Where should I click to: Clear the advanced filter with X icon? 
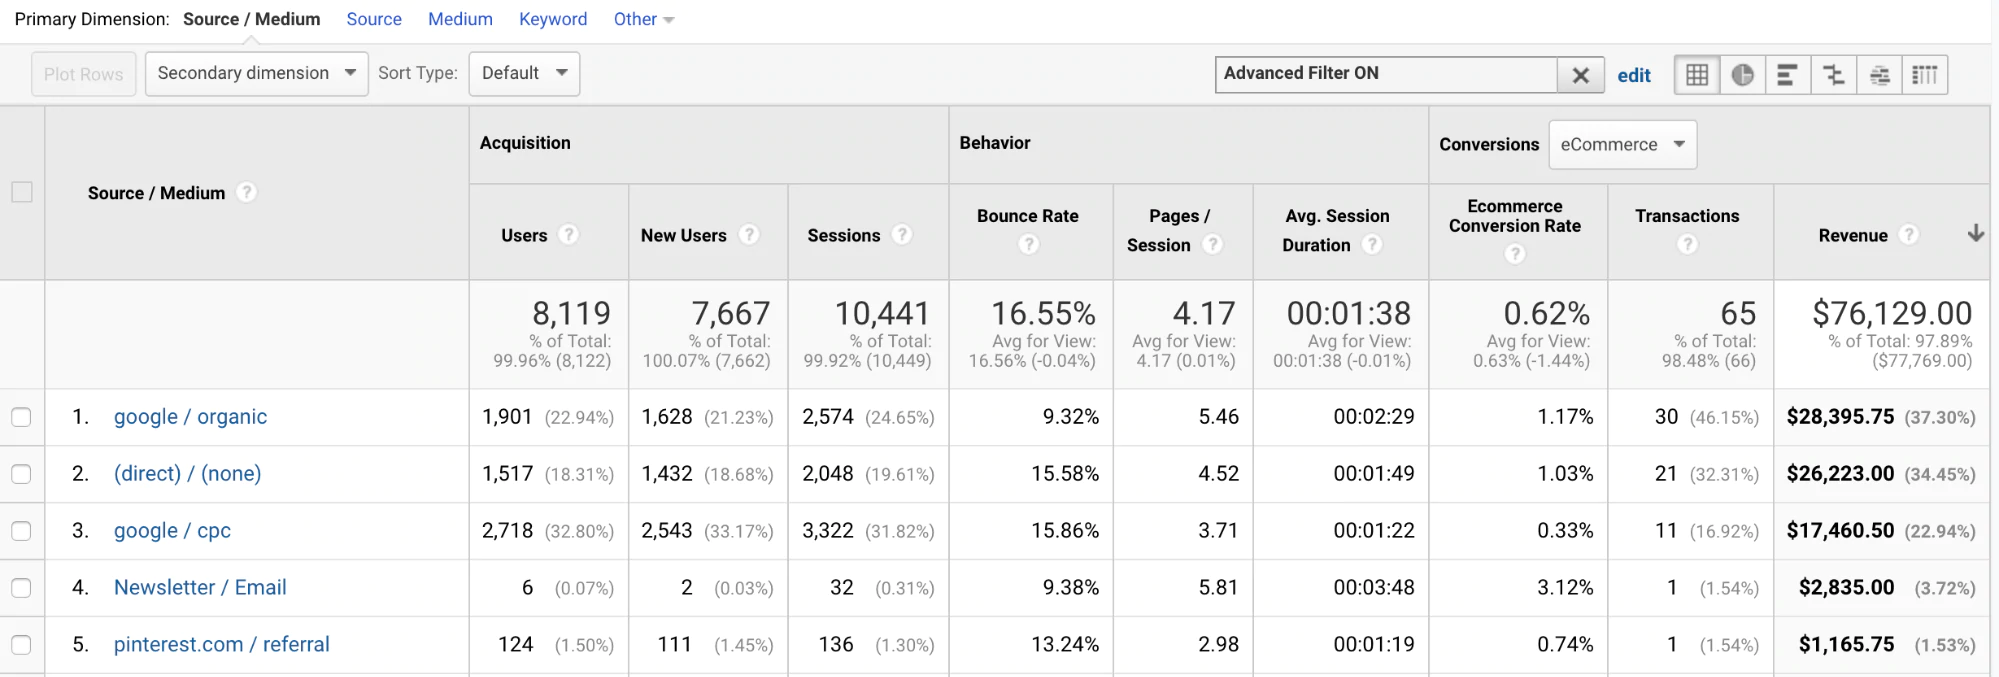click(1581, 75)
